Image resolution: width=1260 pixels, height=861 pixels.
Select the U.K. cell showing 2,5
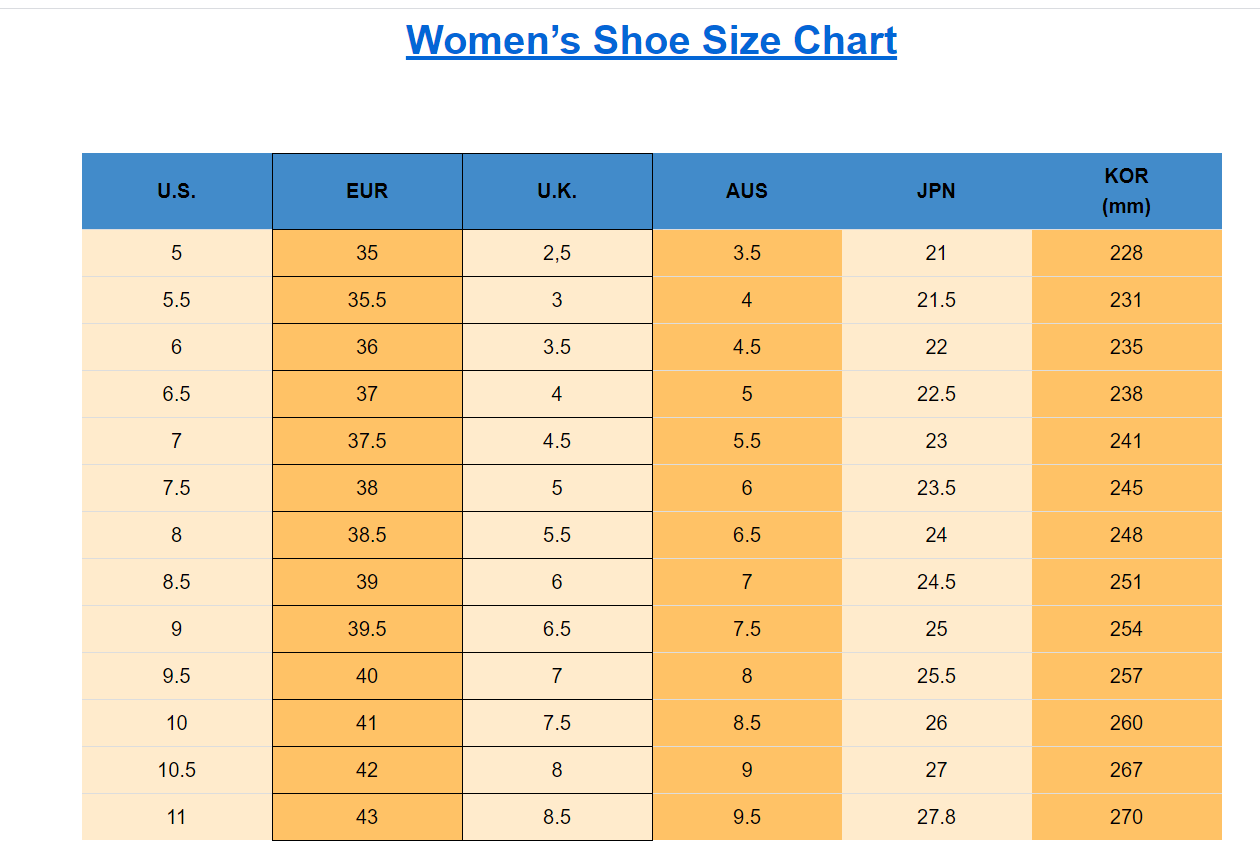[557, 253]
